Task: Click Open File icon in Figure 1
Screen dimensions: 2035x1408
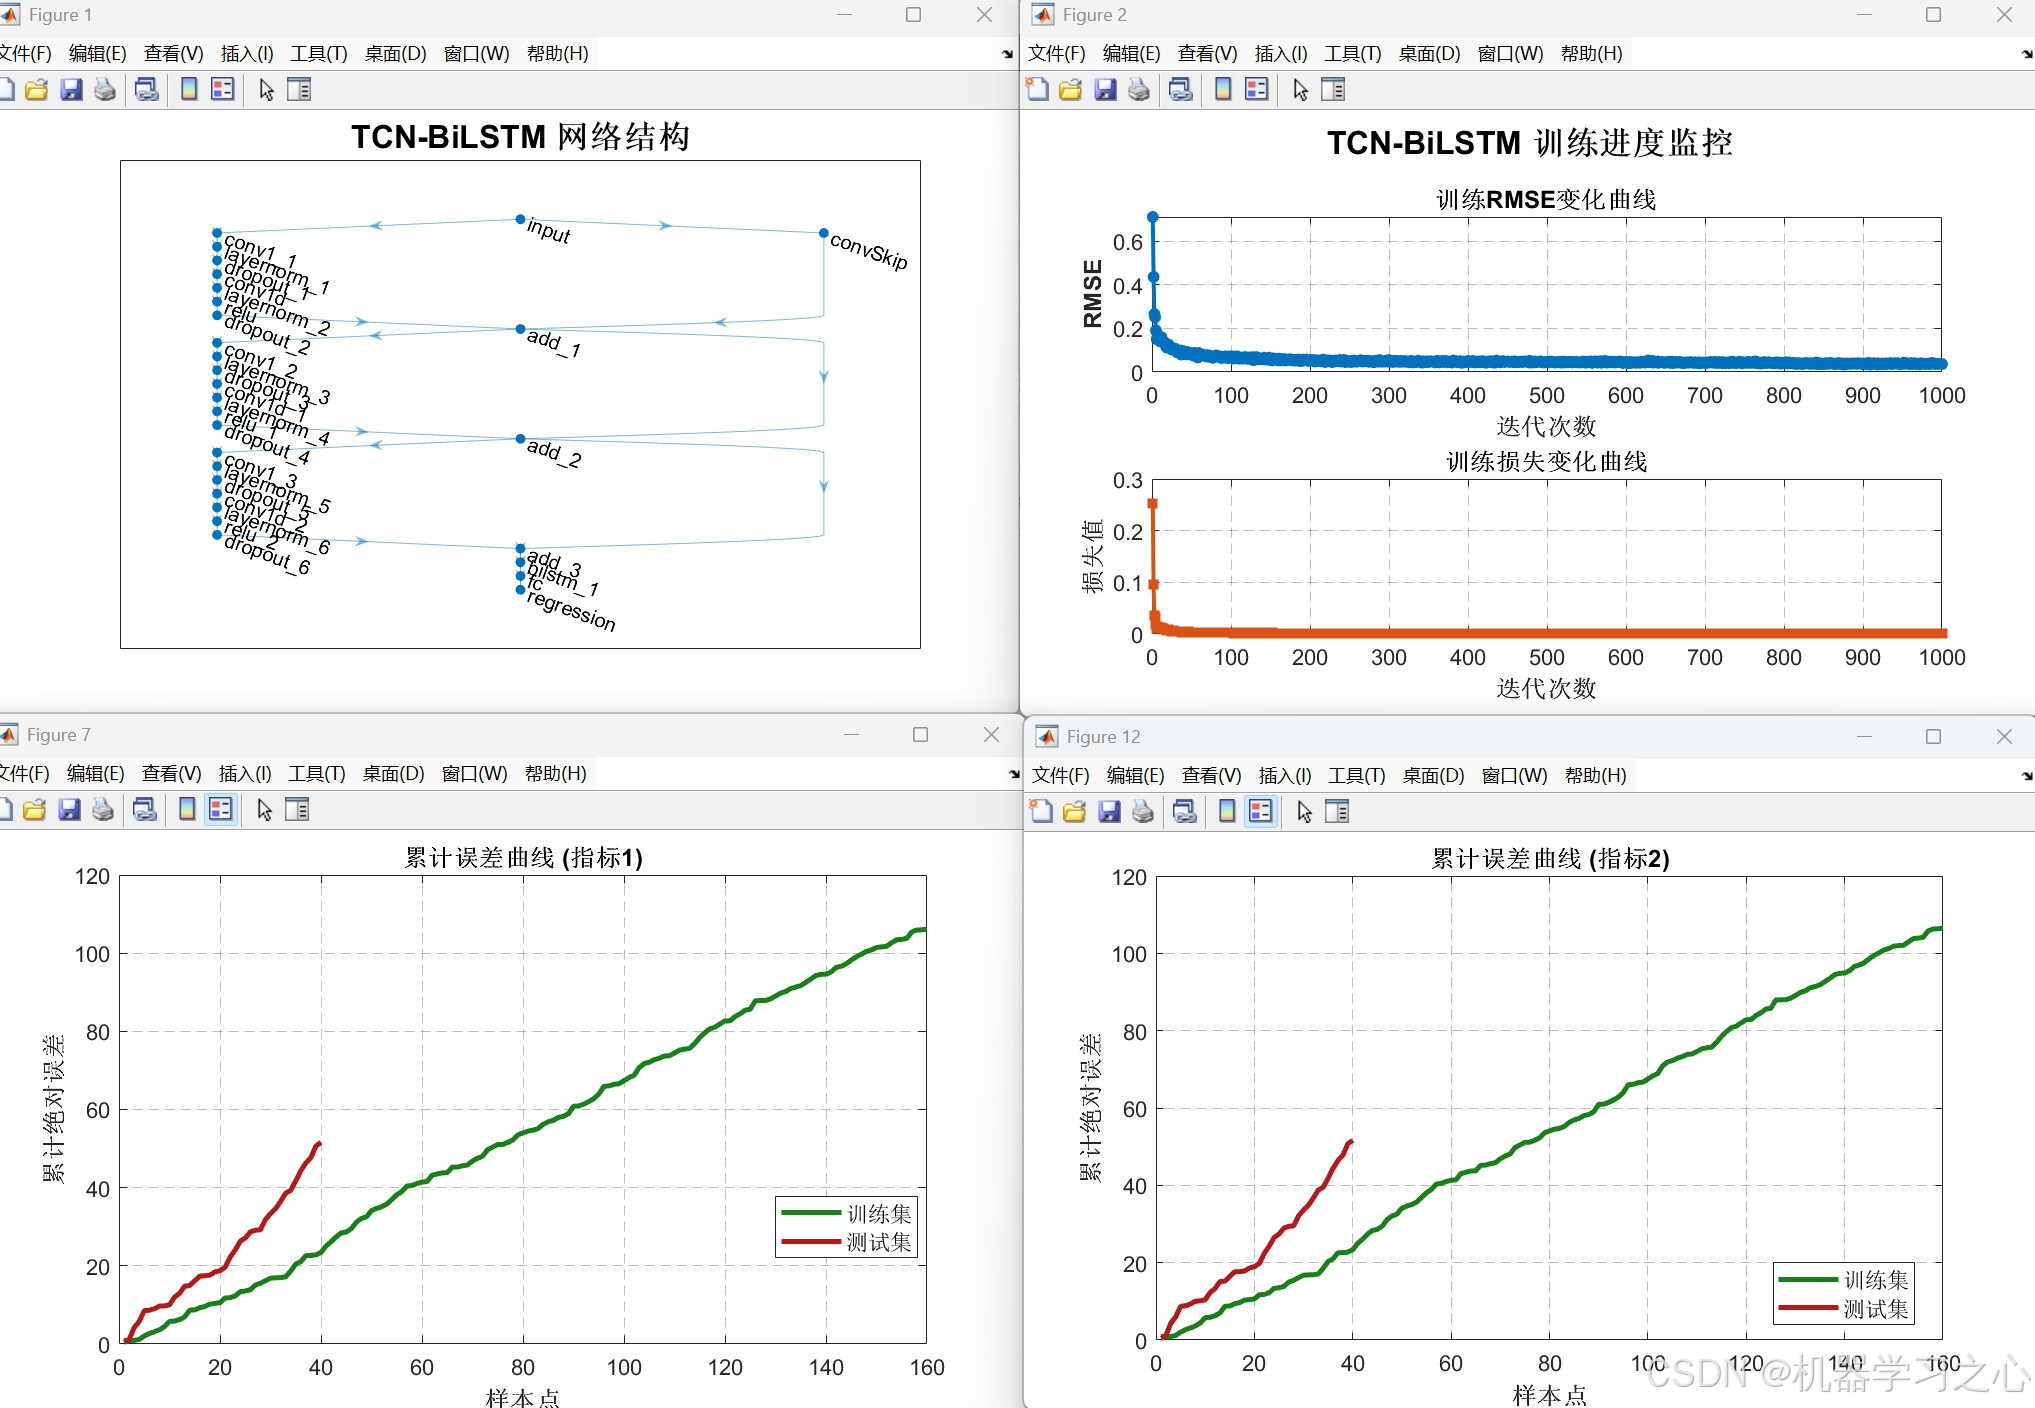Action: 37,90
